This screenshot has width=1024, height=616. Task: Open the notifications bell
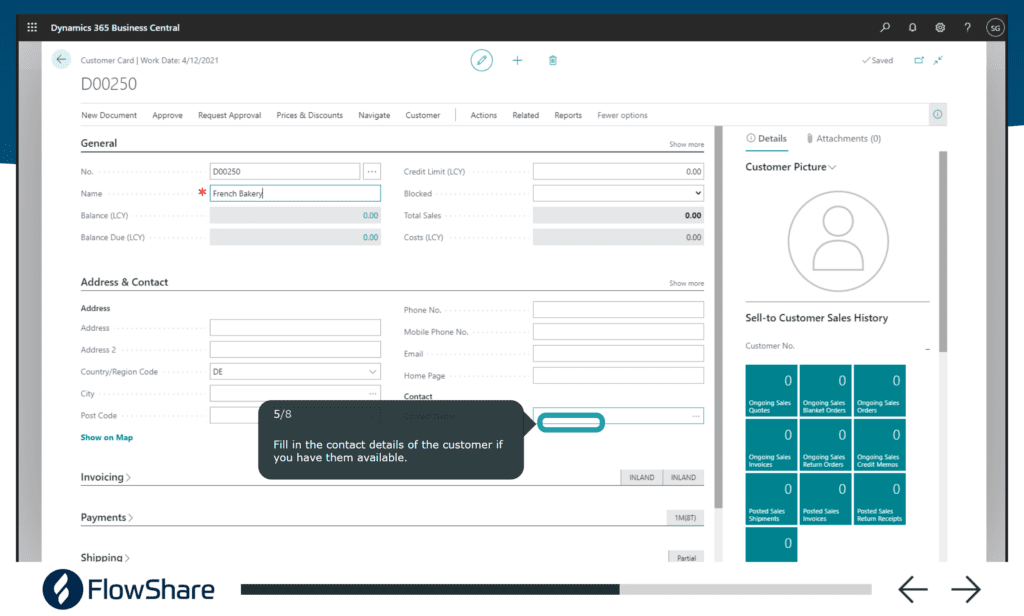pos(912,27)
